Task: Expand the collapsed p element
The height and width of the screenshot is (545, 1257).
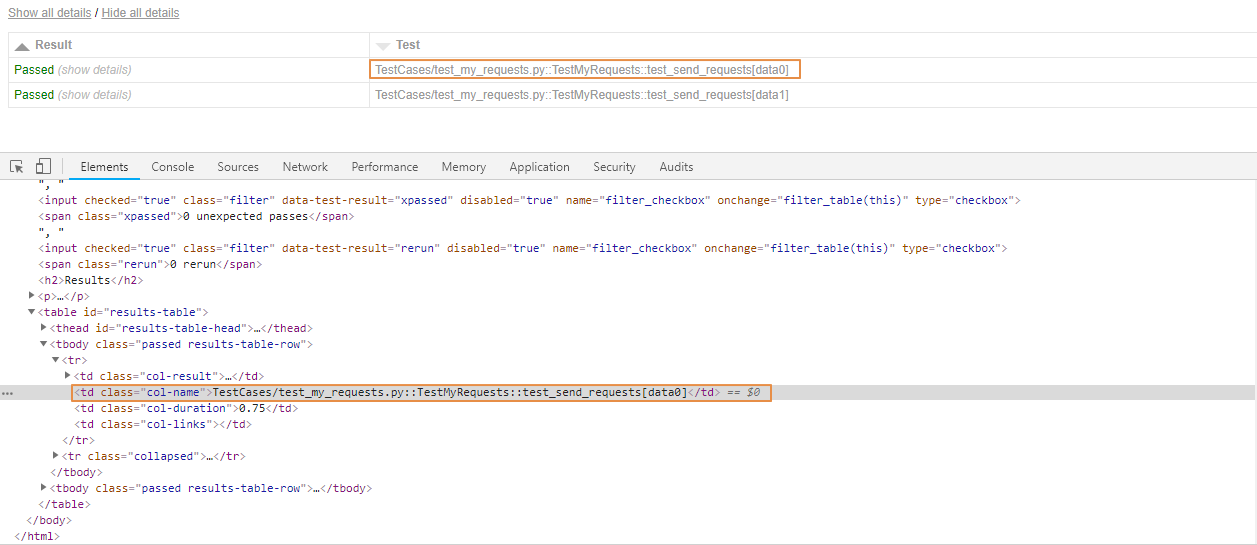Action: pos(32,296)
